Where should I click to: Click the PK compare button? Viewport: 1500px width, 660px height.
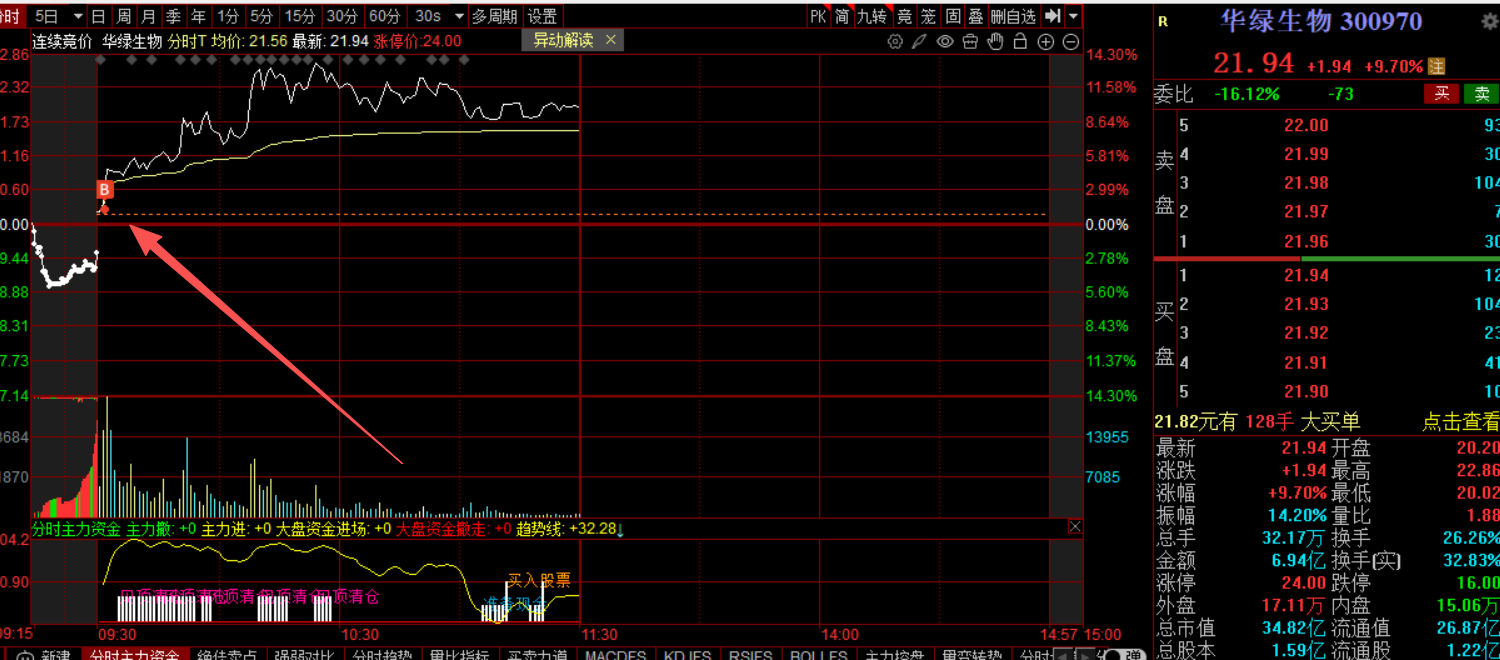tap(818, 16)
